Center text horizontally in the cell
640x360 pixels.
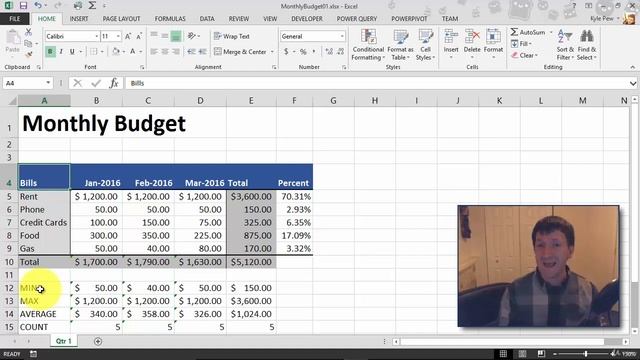(x=165, y=51)
